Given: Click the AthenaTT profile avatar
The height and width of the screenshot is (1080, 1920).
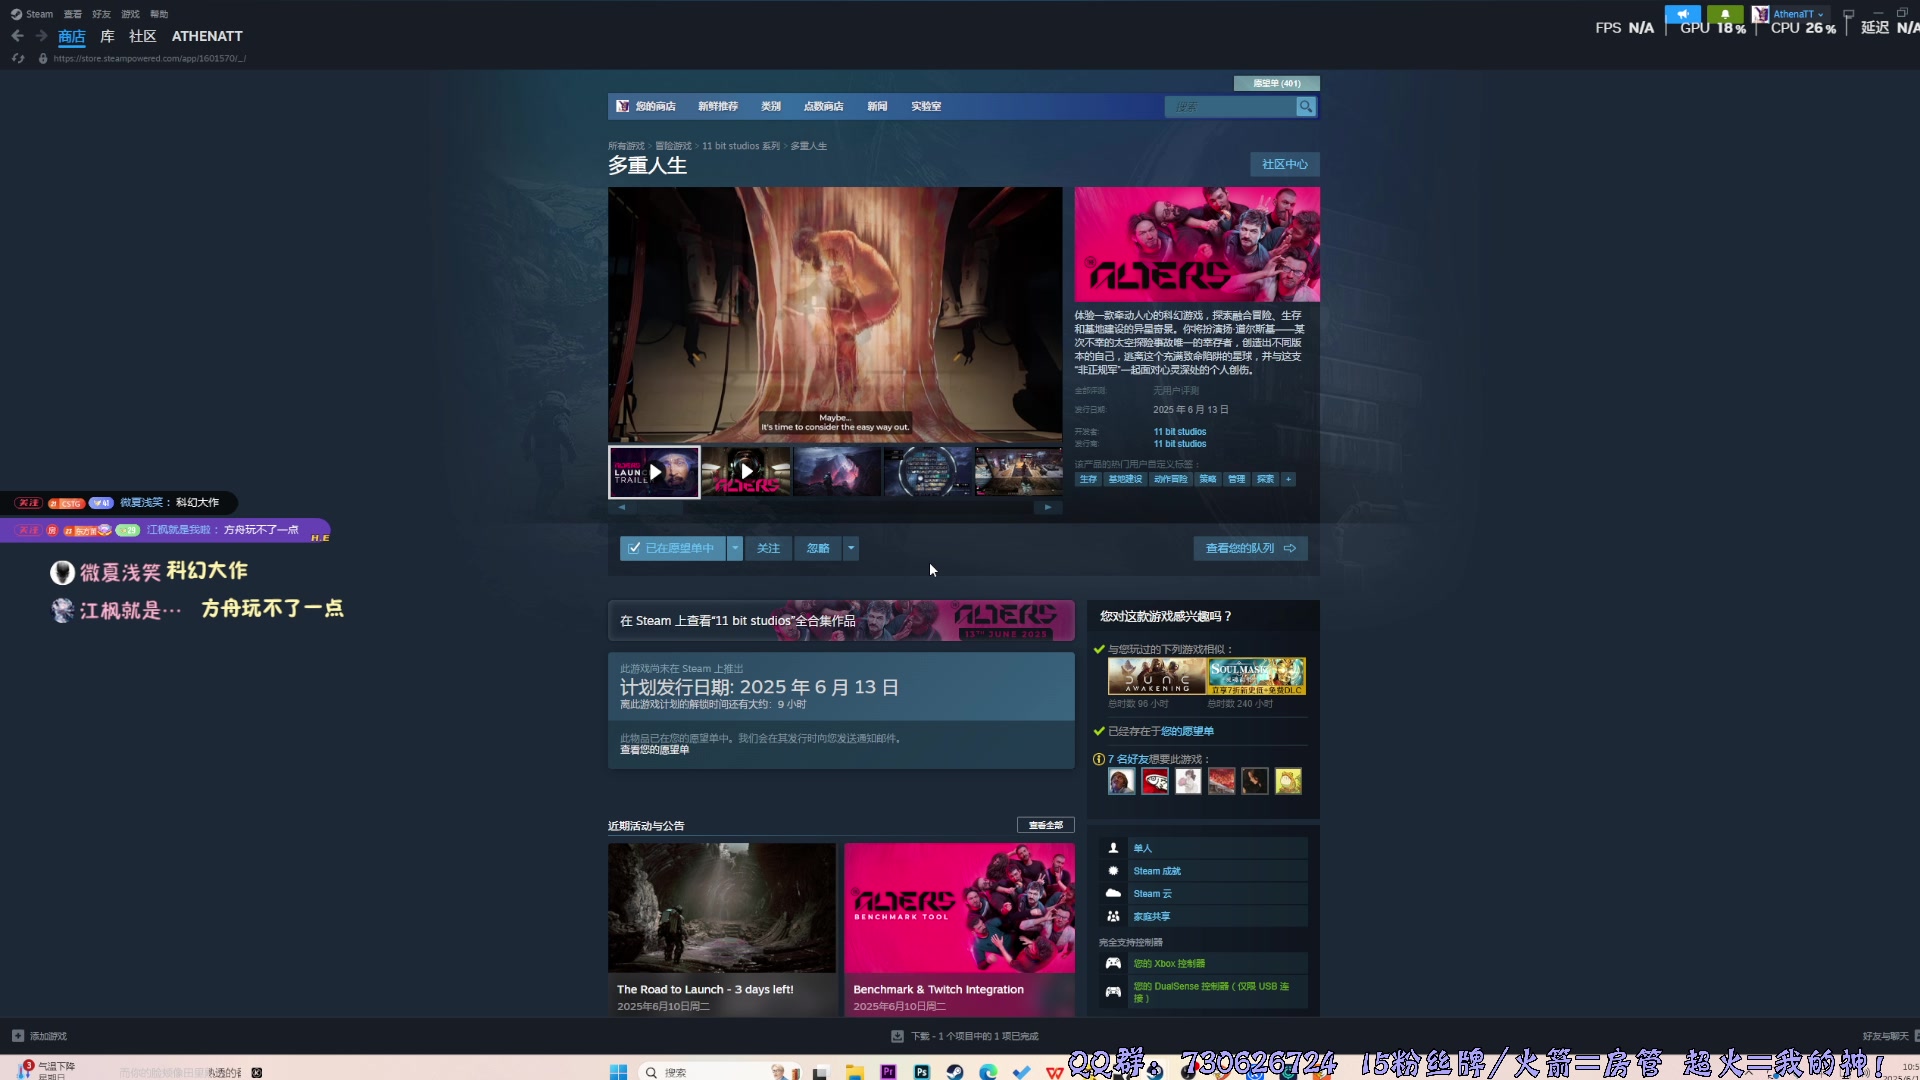Looking at the screenshot, I should pyautogui.click(x=1760, y=14).
